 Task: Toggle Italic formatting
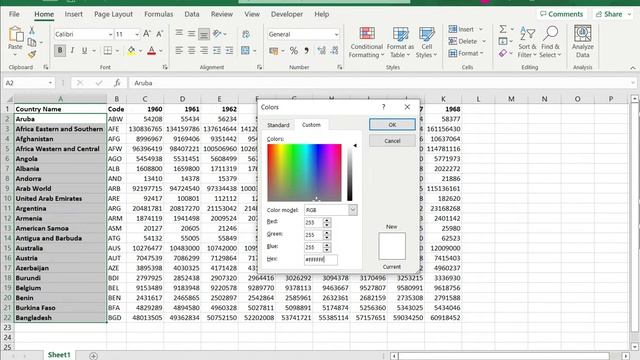pos(72,50)
